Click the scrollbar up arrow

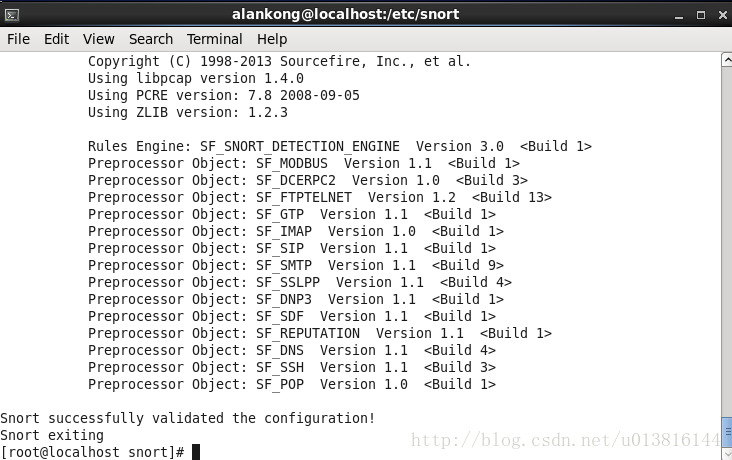pyautogui.click(x=727, y=60)
